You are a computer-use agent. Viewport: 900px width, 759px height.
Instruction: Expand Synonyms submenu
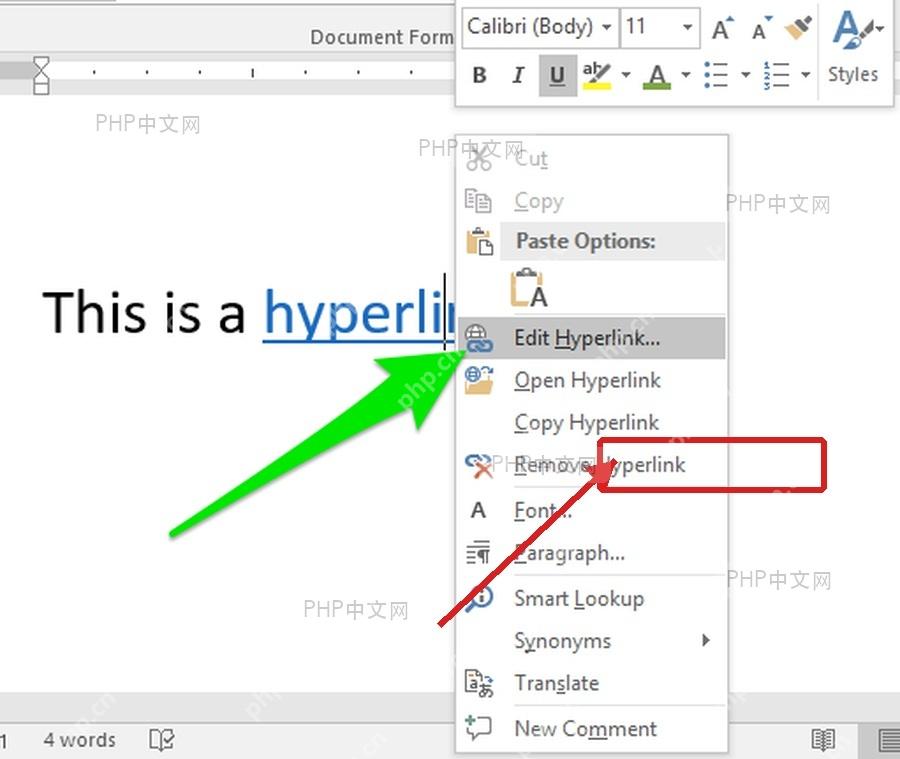pyautogui.click(x=592, y=641)
